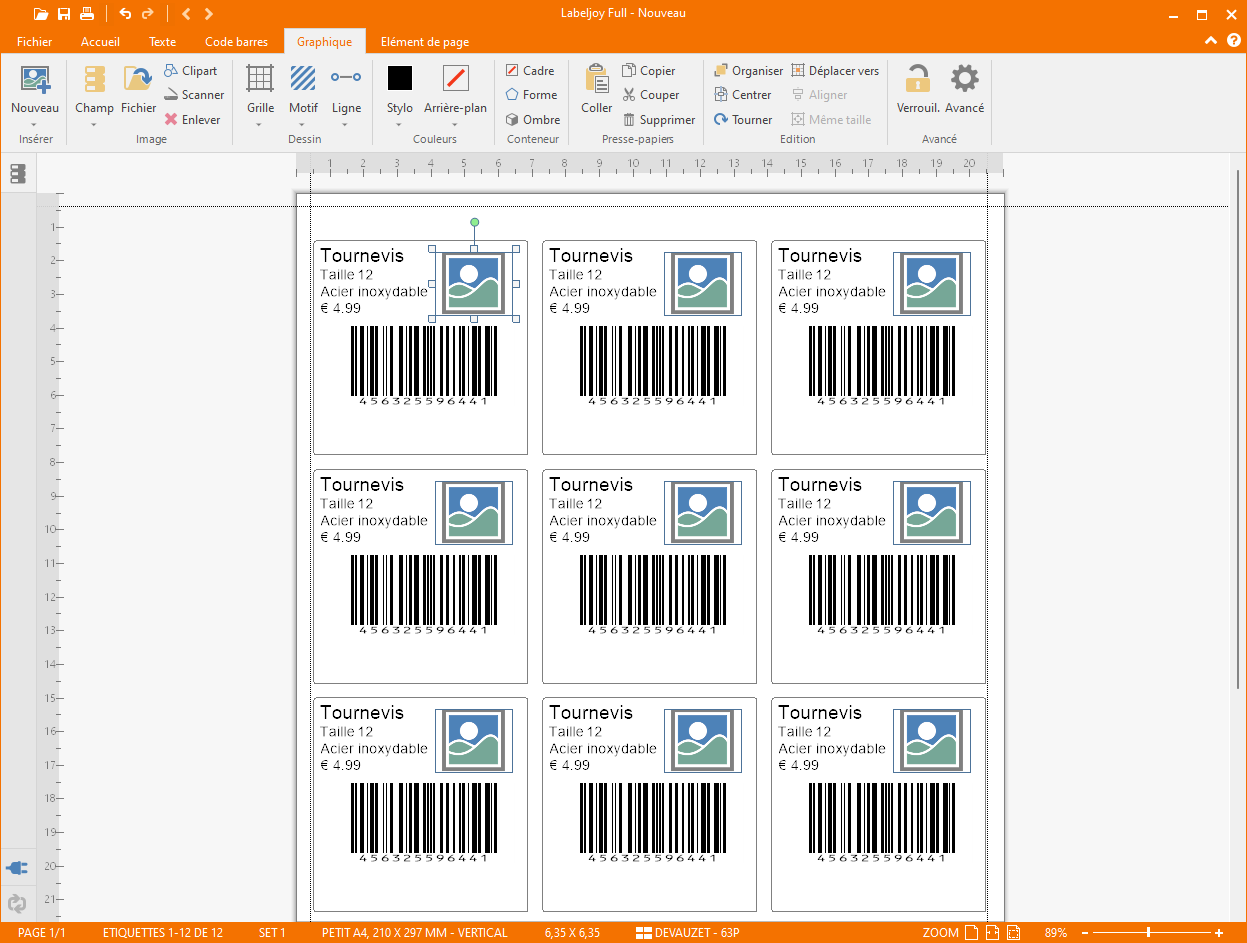Expand the Motif dropdown arrow
The height and width of the screenshot is (943, 1247).
coord(303,125)
